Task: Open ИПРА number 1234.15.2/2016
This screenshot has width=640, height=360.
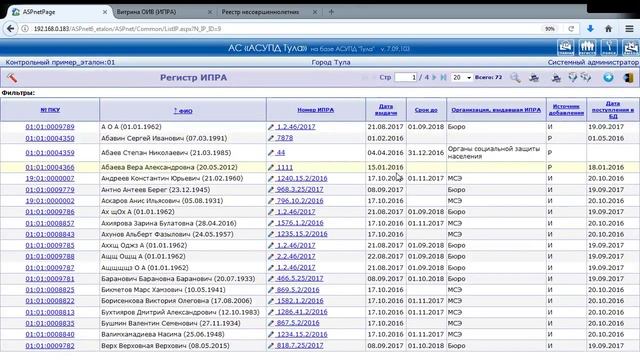Action: point(302,334)
